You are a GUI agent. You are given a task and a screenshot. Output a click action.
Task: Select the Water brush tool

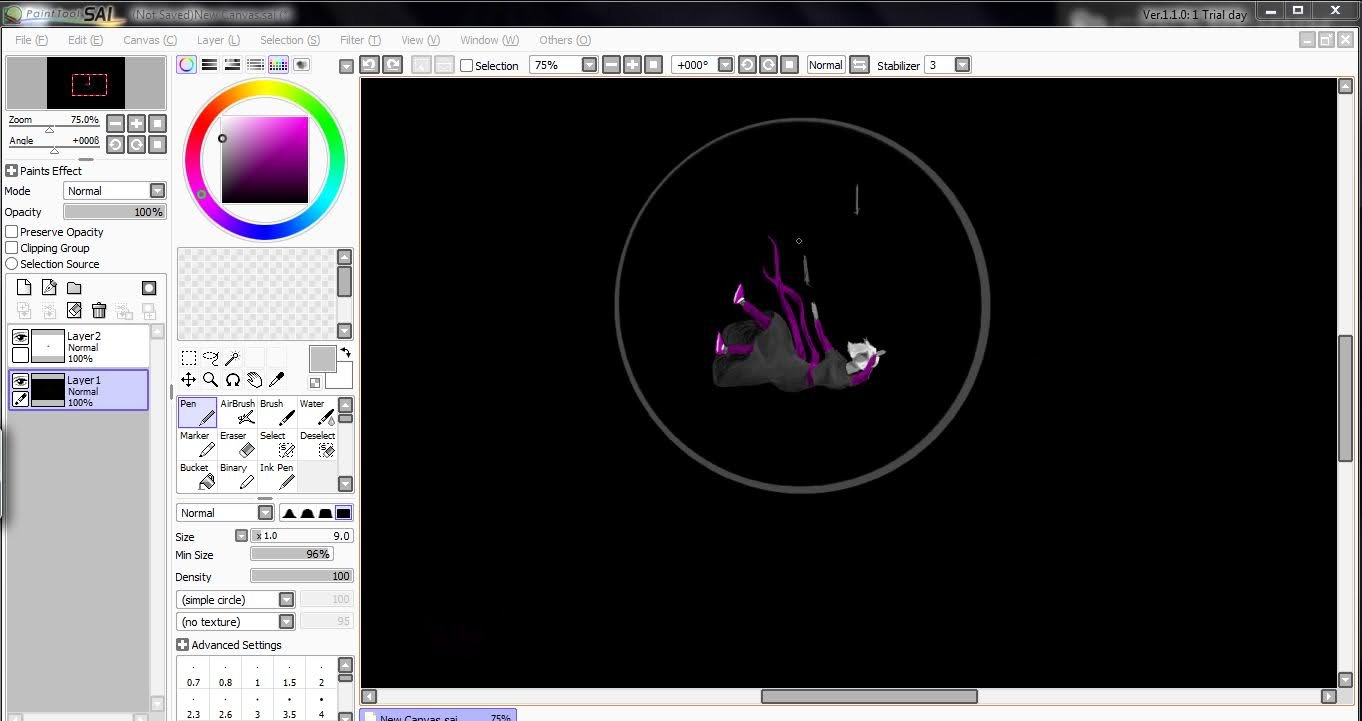click(318, 412)
